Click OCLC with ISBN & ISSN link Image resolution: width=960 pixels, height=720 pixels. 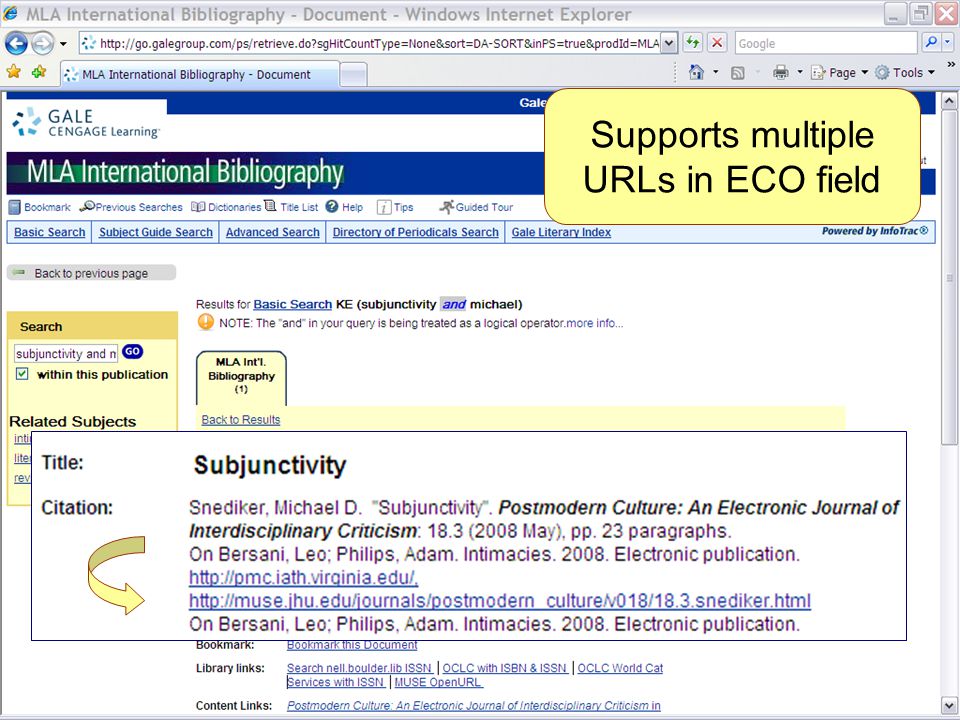pos(505,668)
